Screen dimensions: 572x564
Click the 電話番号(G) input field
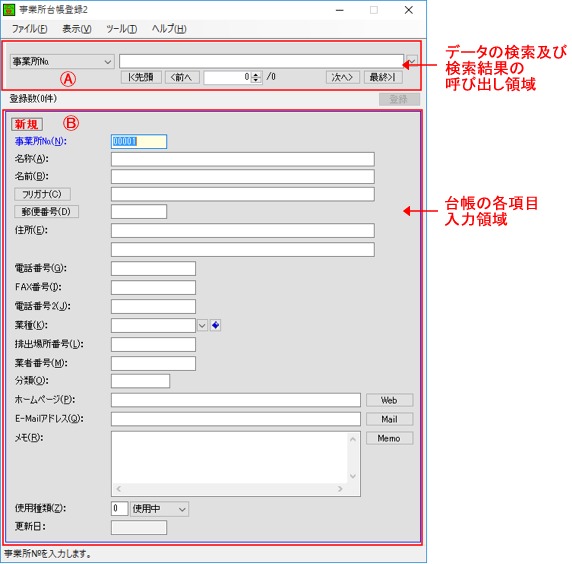pos(153,269)
